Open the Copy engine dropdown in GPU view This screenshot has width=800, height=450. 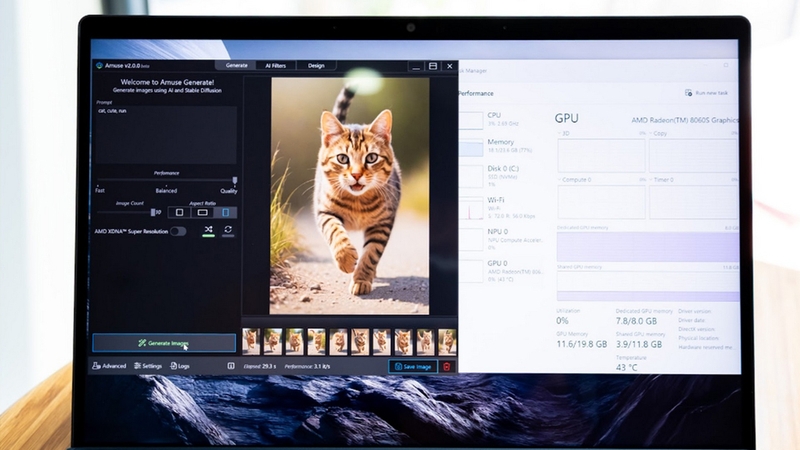(x=658, y=133)
